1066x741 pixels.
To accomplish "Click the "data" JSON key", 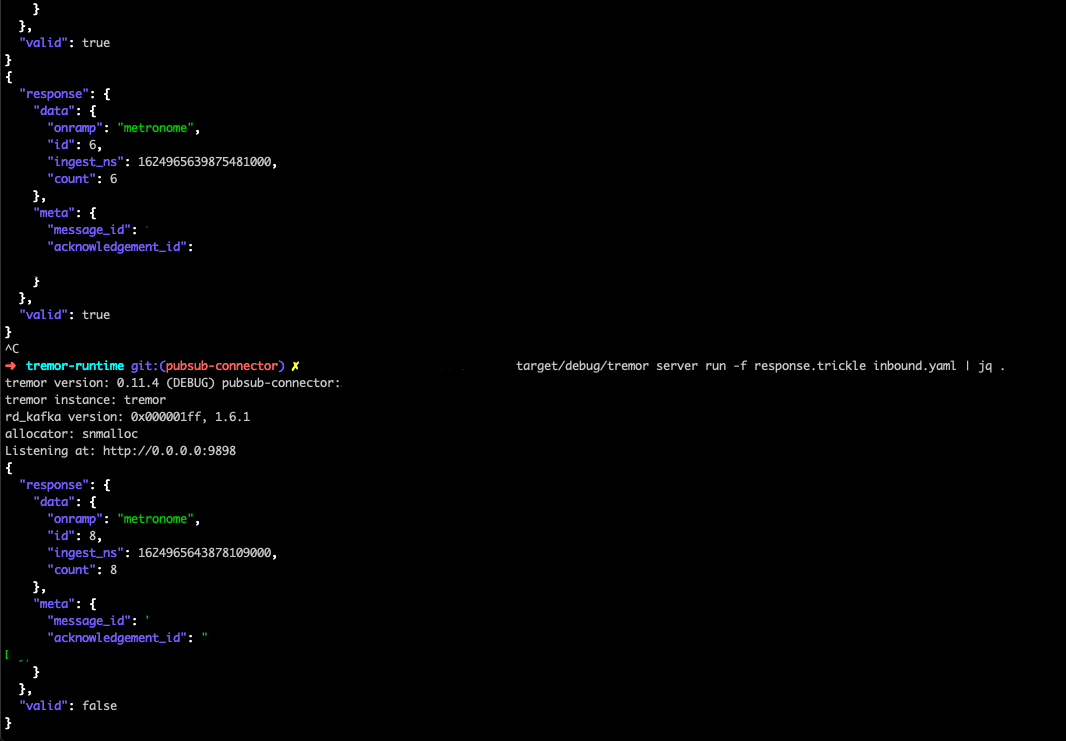I will pyautogui.click(x=53, y=501).
